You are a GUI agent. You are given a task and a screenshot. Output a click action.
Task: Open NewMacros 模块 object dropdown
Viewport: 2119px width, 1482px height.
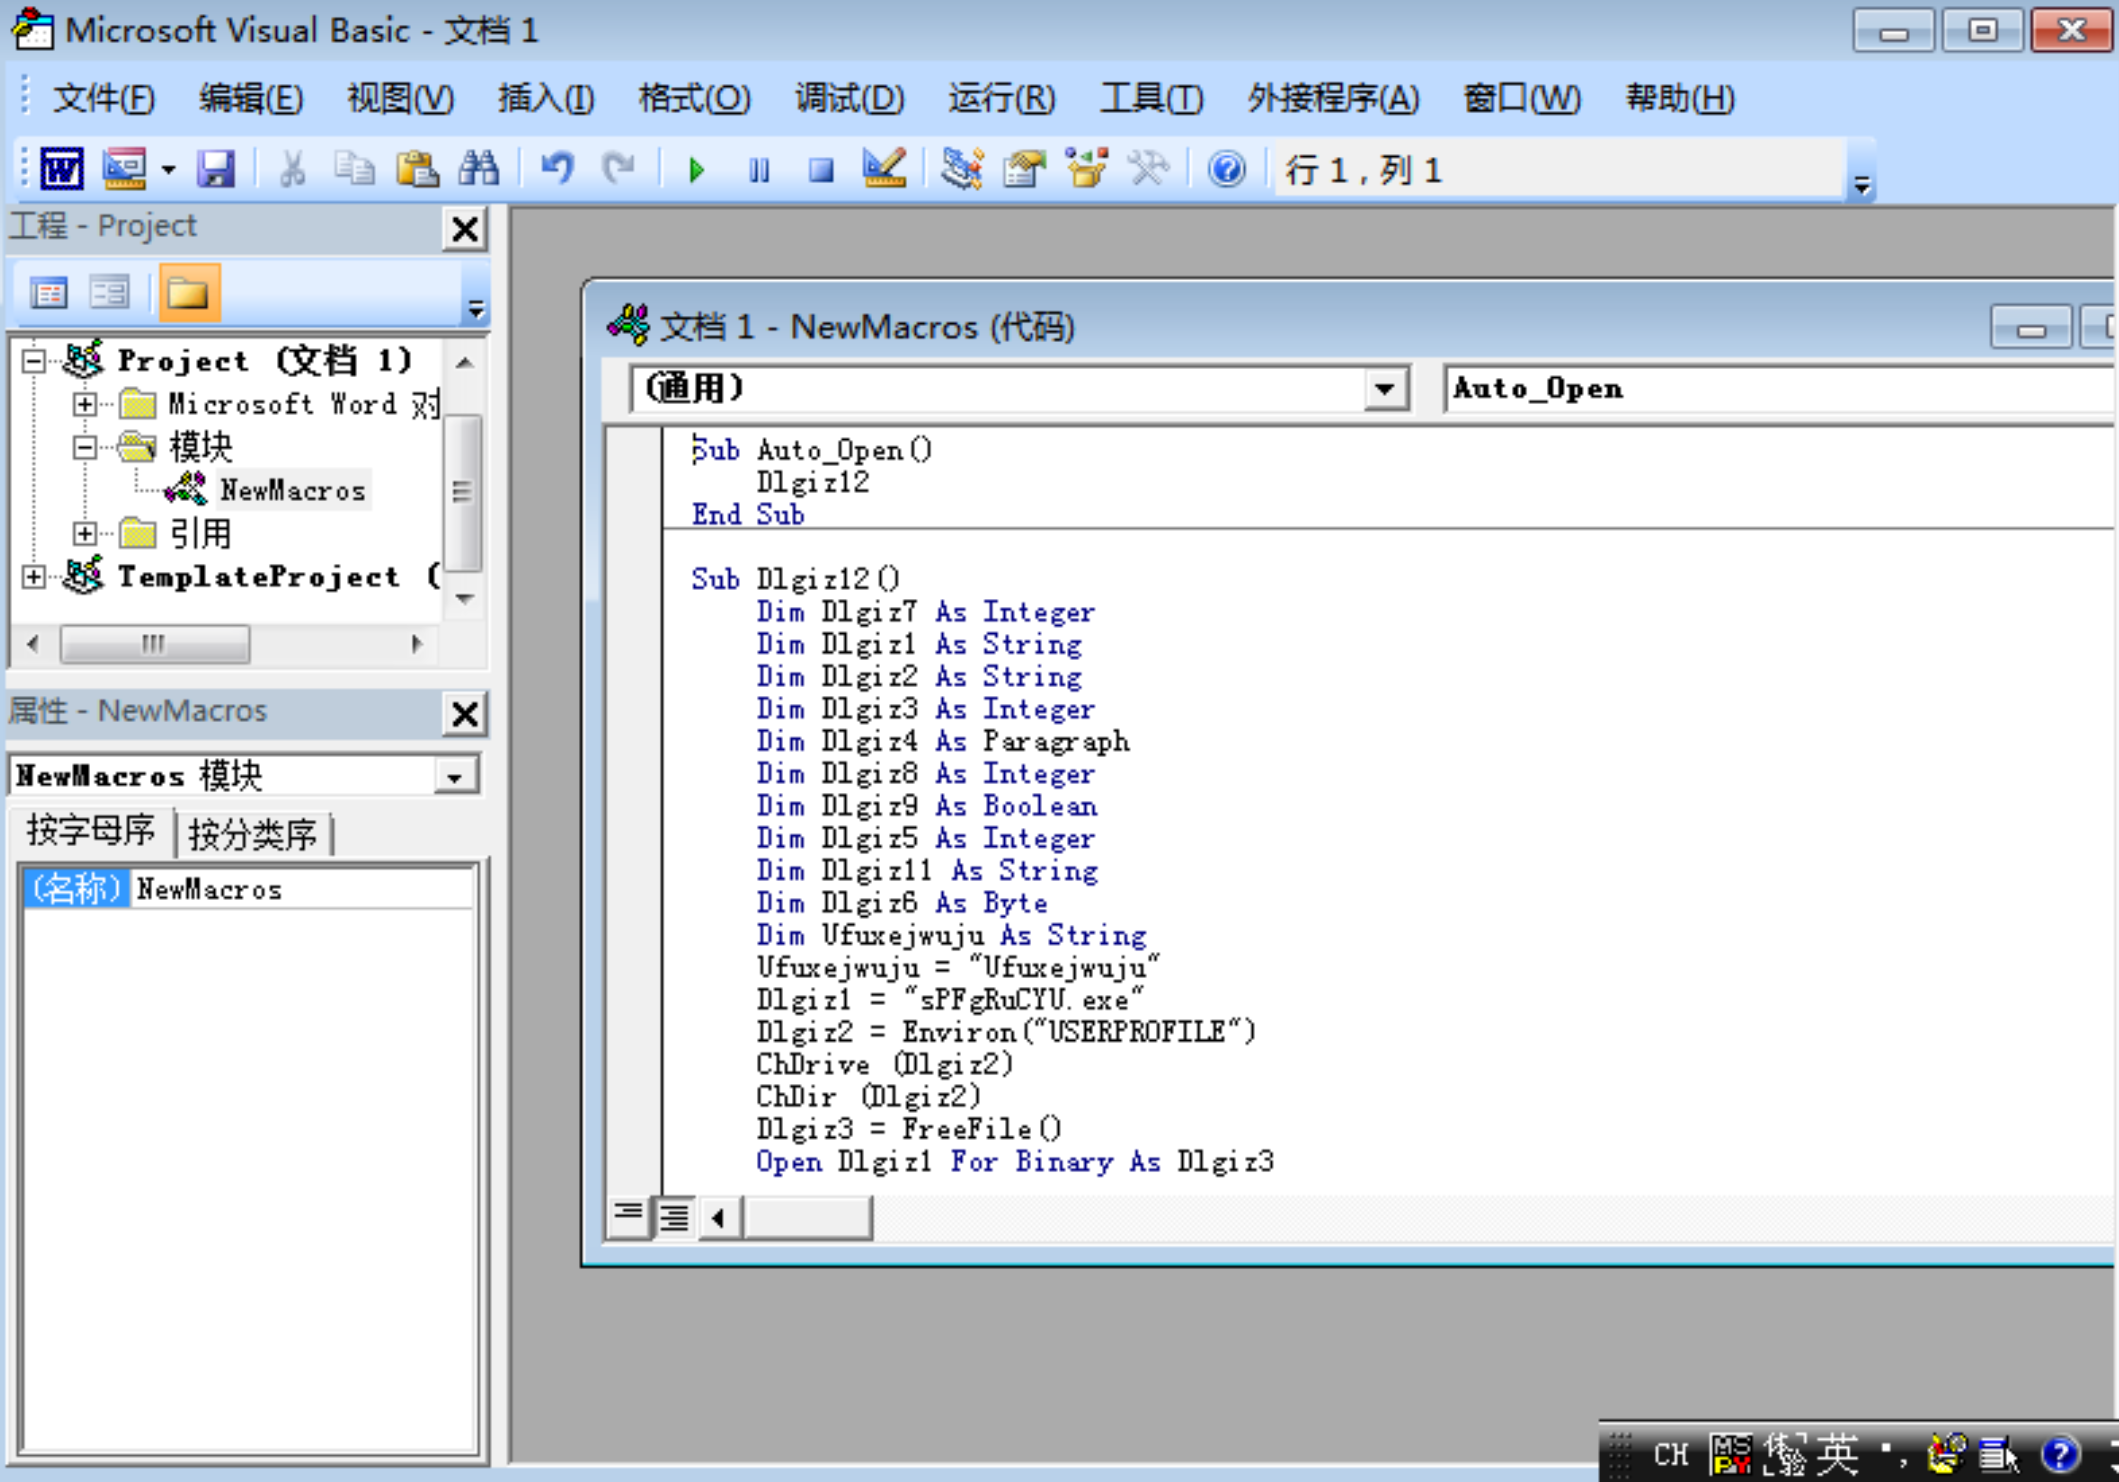click(x=455, y=776)
